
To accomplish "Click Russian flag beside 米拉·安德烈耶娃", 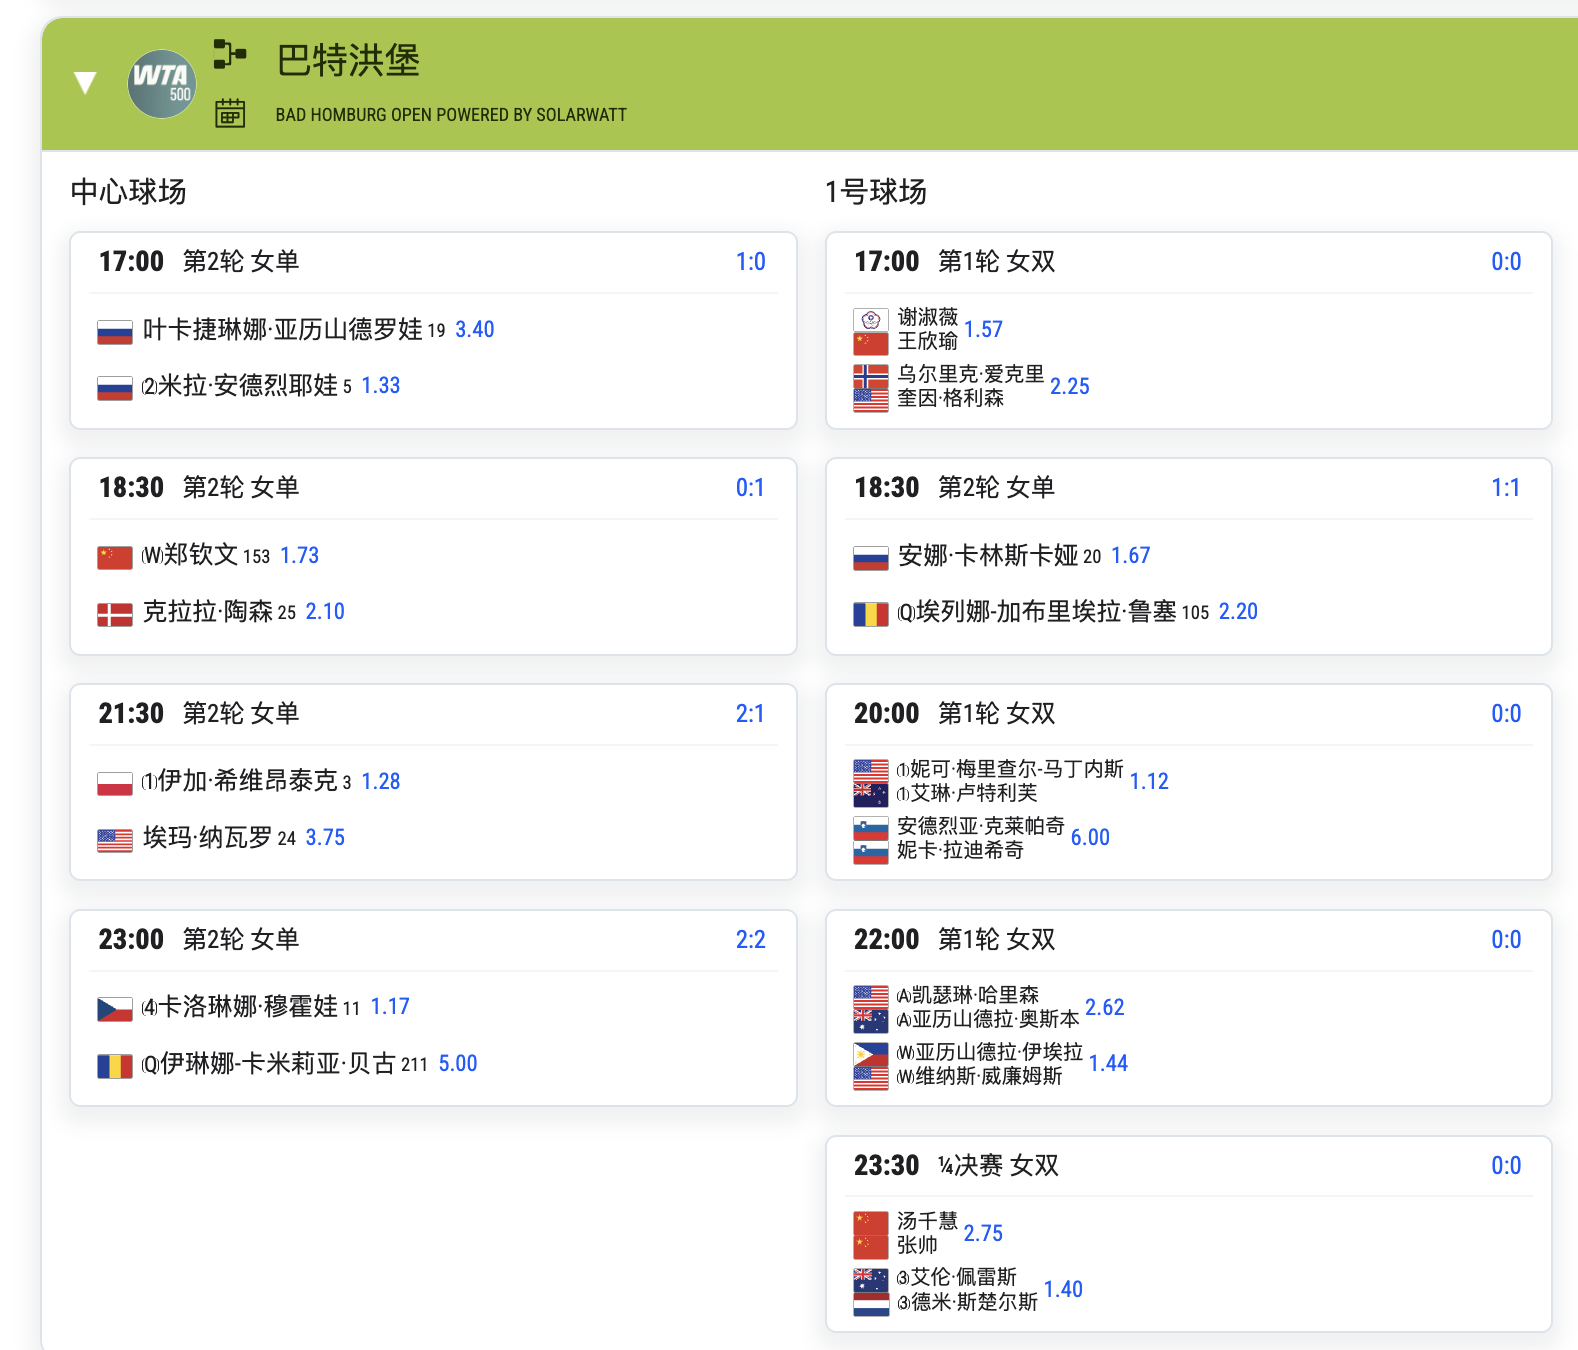I will coord(115,387).
